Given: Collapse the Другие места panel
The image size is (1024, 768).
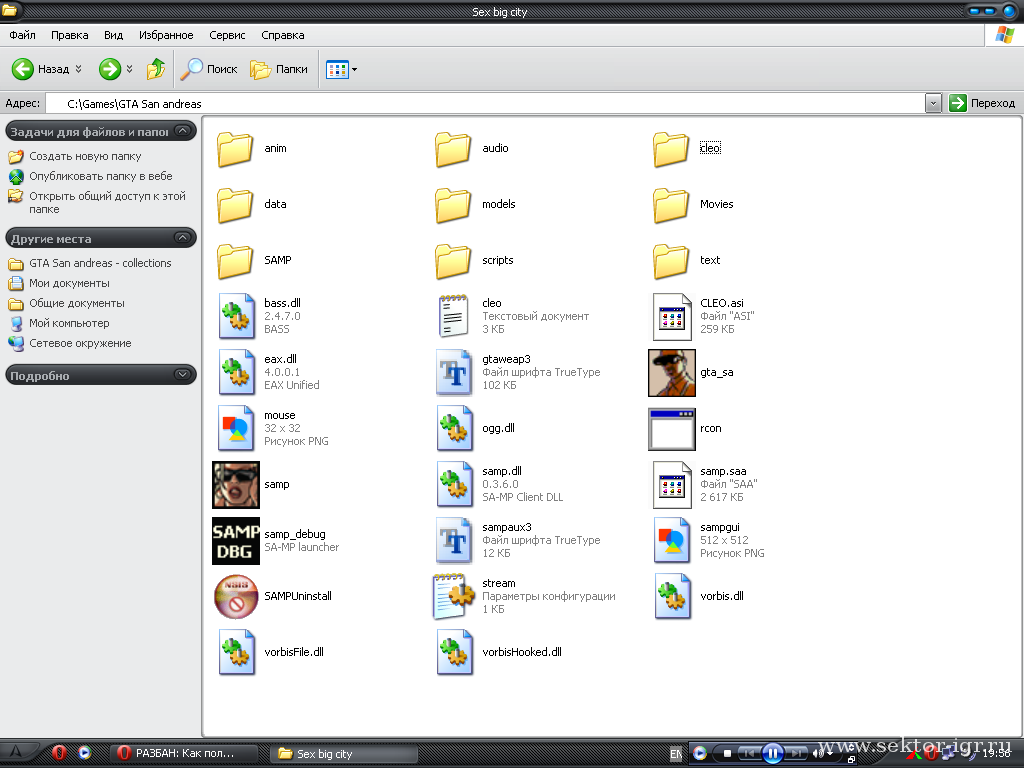Looking at the screenshot, I should [183, 238].
